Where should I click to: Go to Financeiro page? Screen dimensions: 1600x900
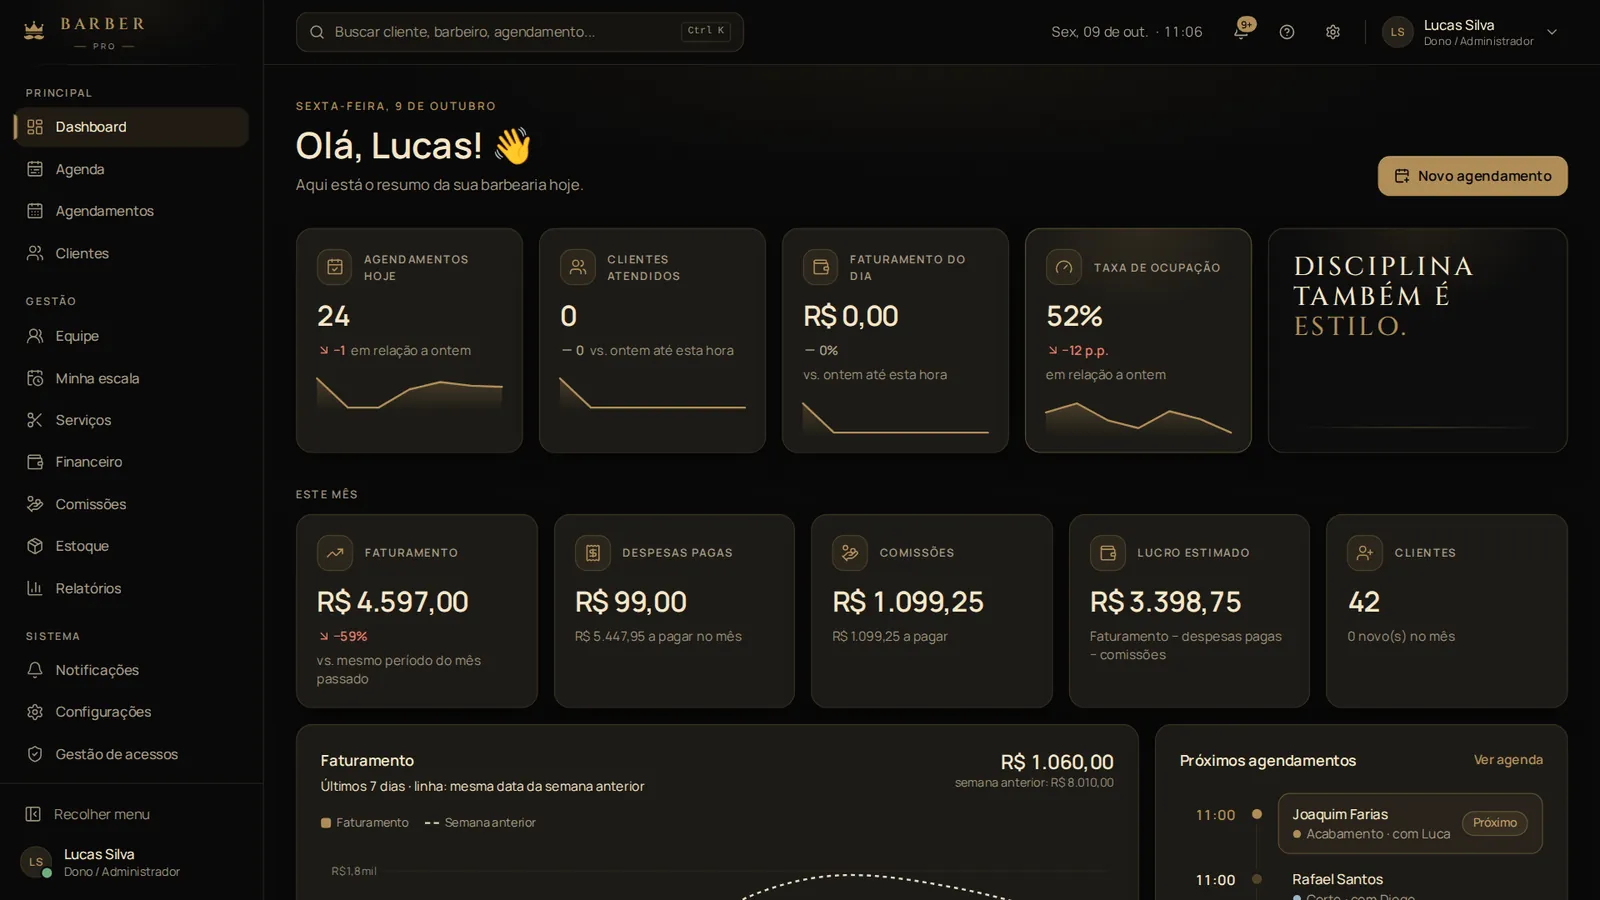[x=131, y=462]
